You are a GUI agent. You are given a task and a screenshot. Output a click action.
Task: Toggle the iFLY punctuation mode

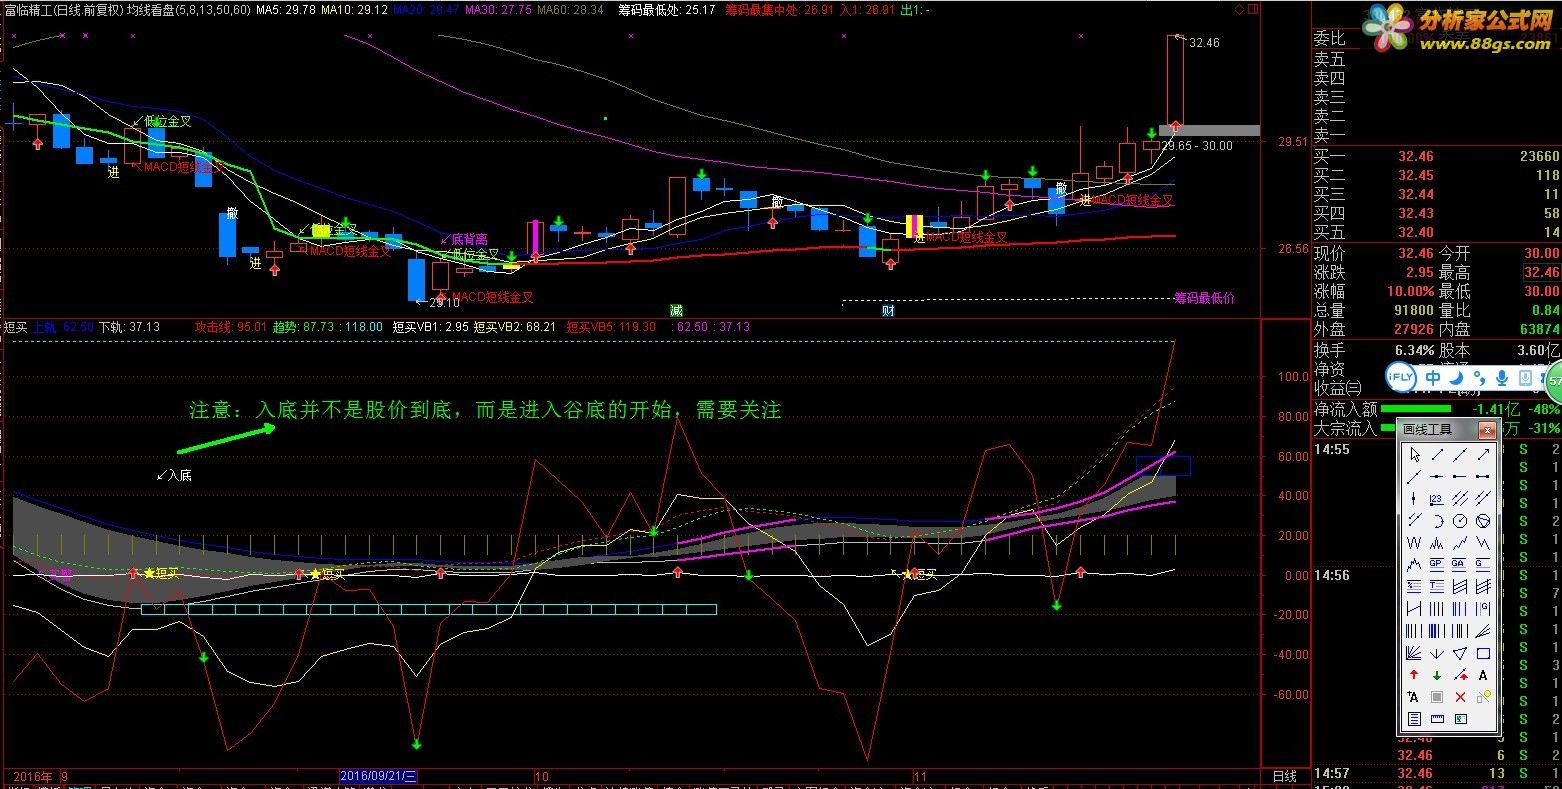[x=1478, y=378]
